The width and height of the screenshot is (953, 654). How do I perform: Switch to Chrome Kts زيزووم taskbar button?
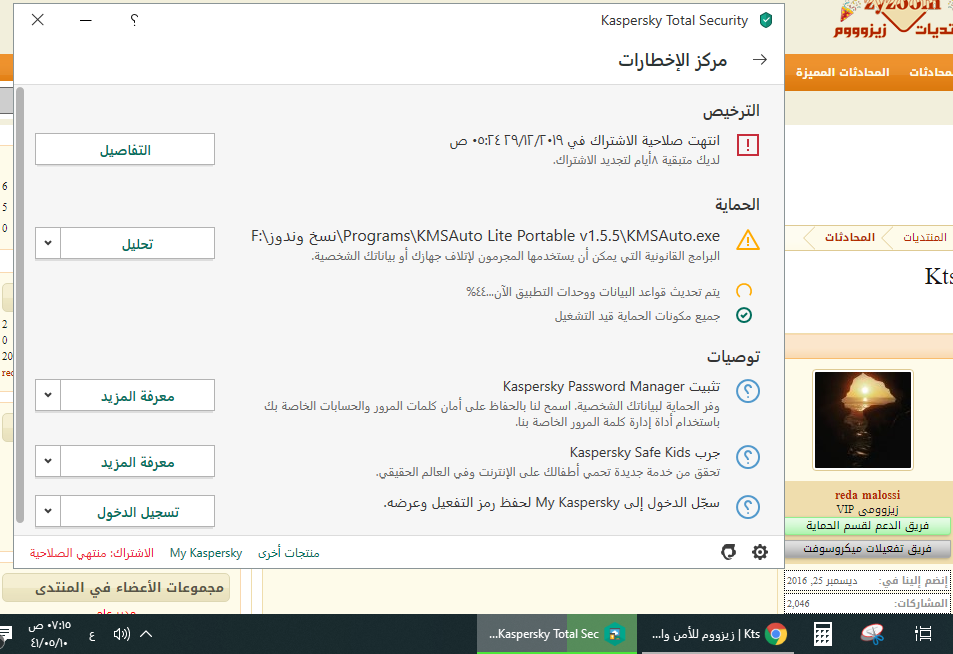tap(716, 634)
